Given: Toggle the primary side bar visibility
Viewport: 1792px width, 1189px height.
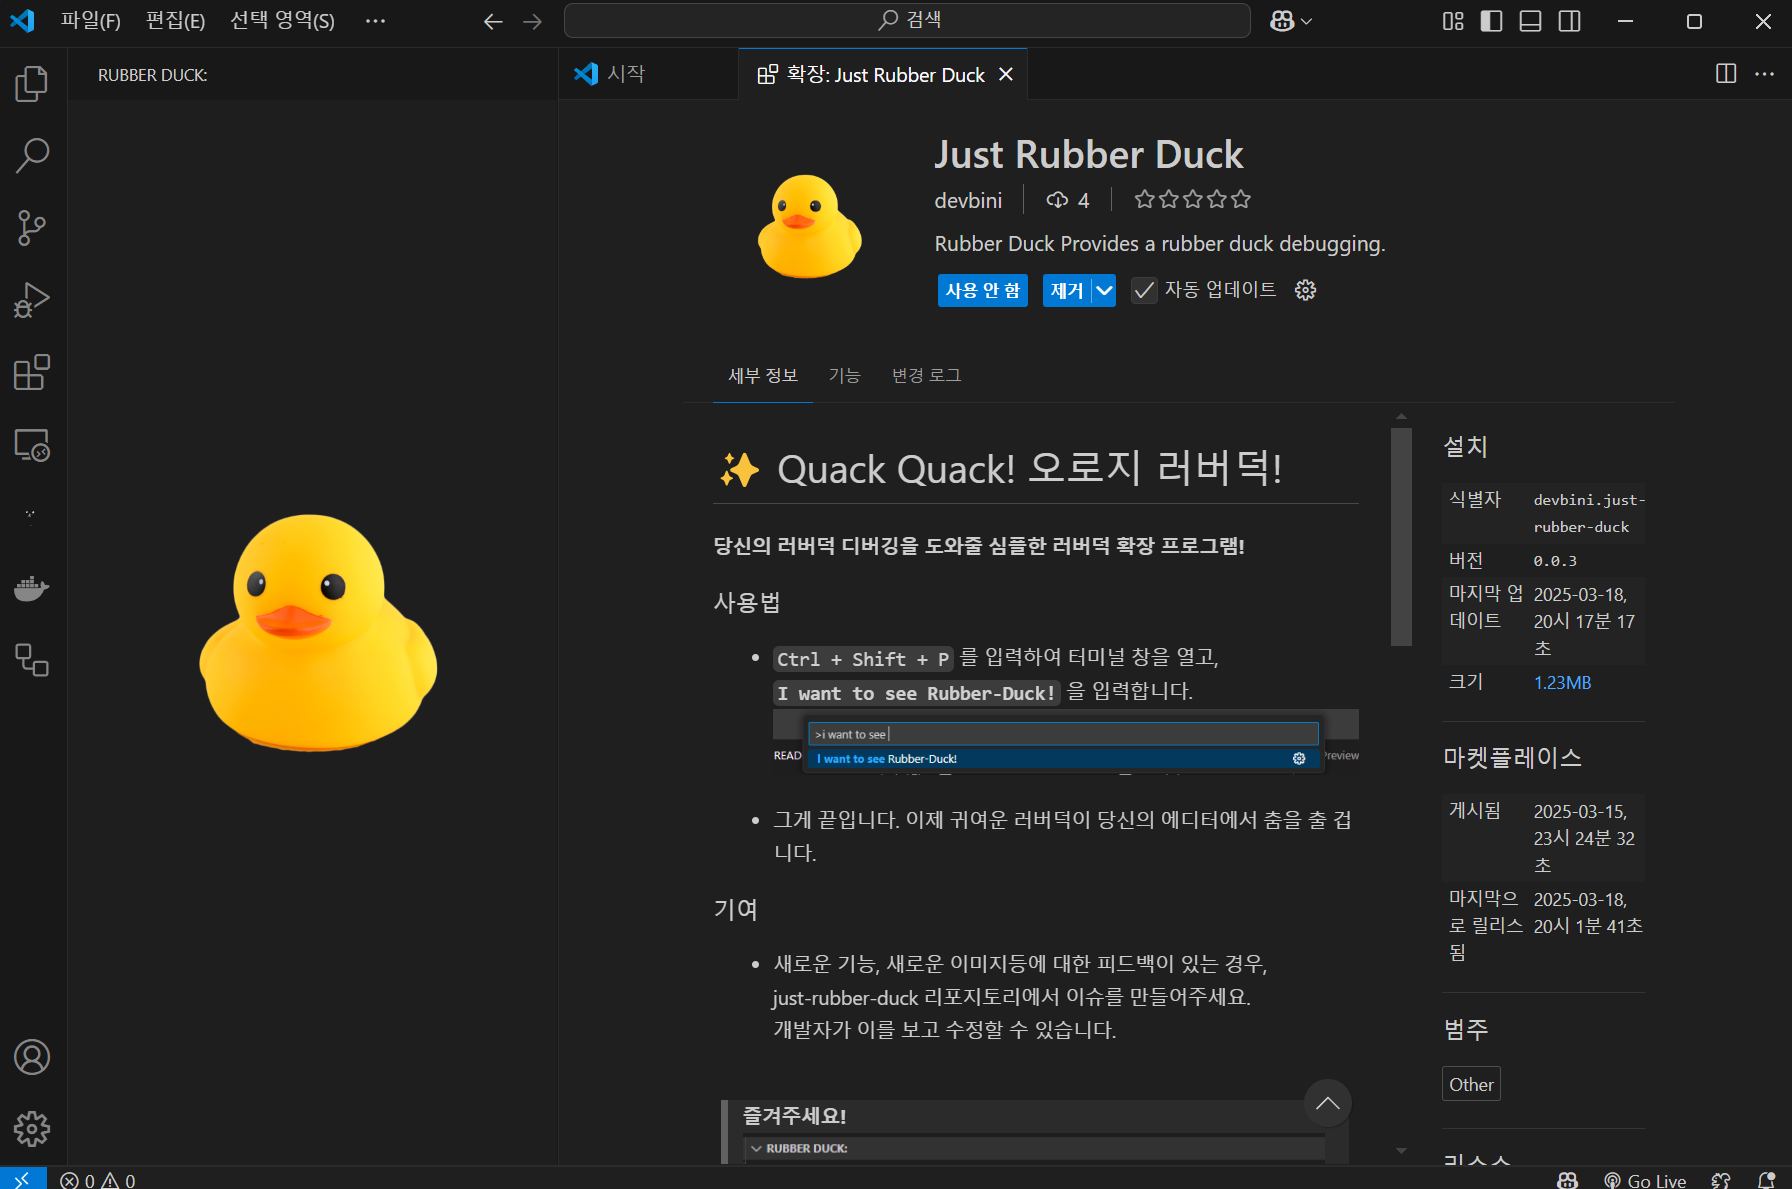Looking at the screenshot, I should coord(1491,21).
